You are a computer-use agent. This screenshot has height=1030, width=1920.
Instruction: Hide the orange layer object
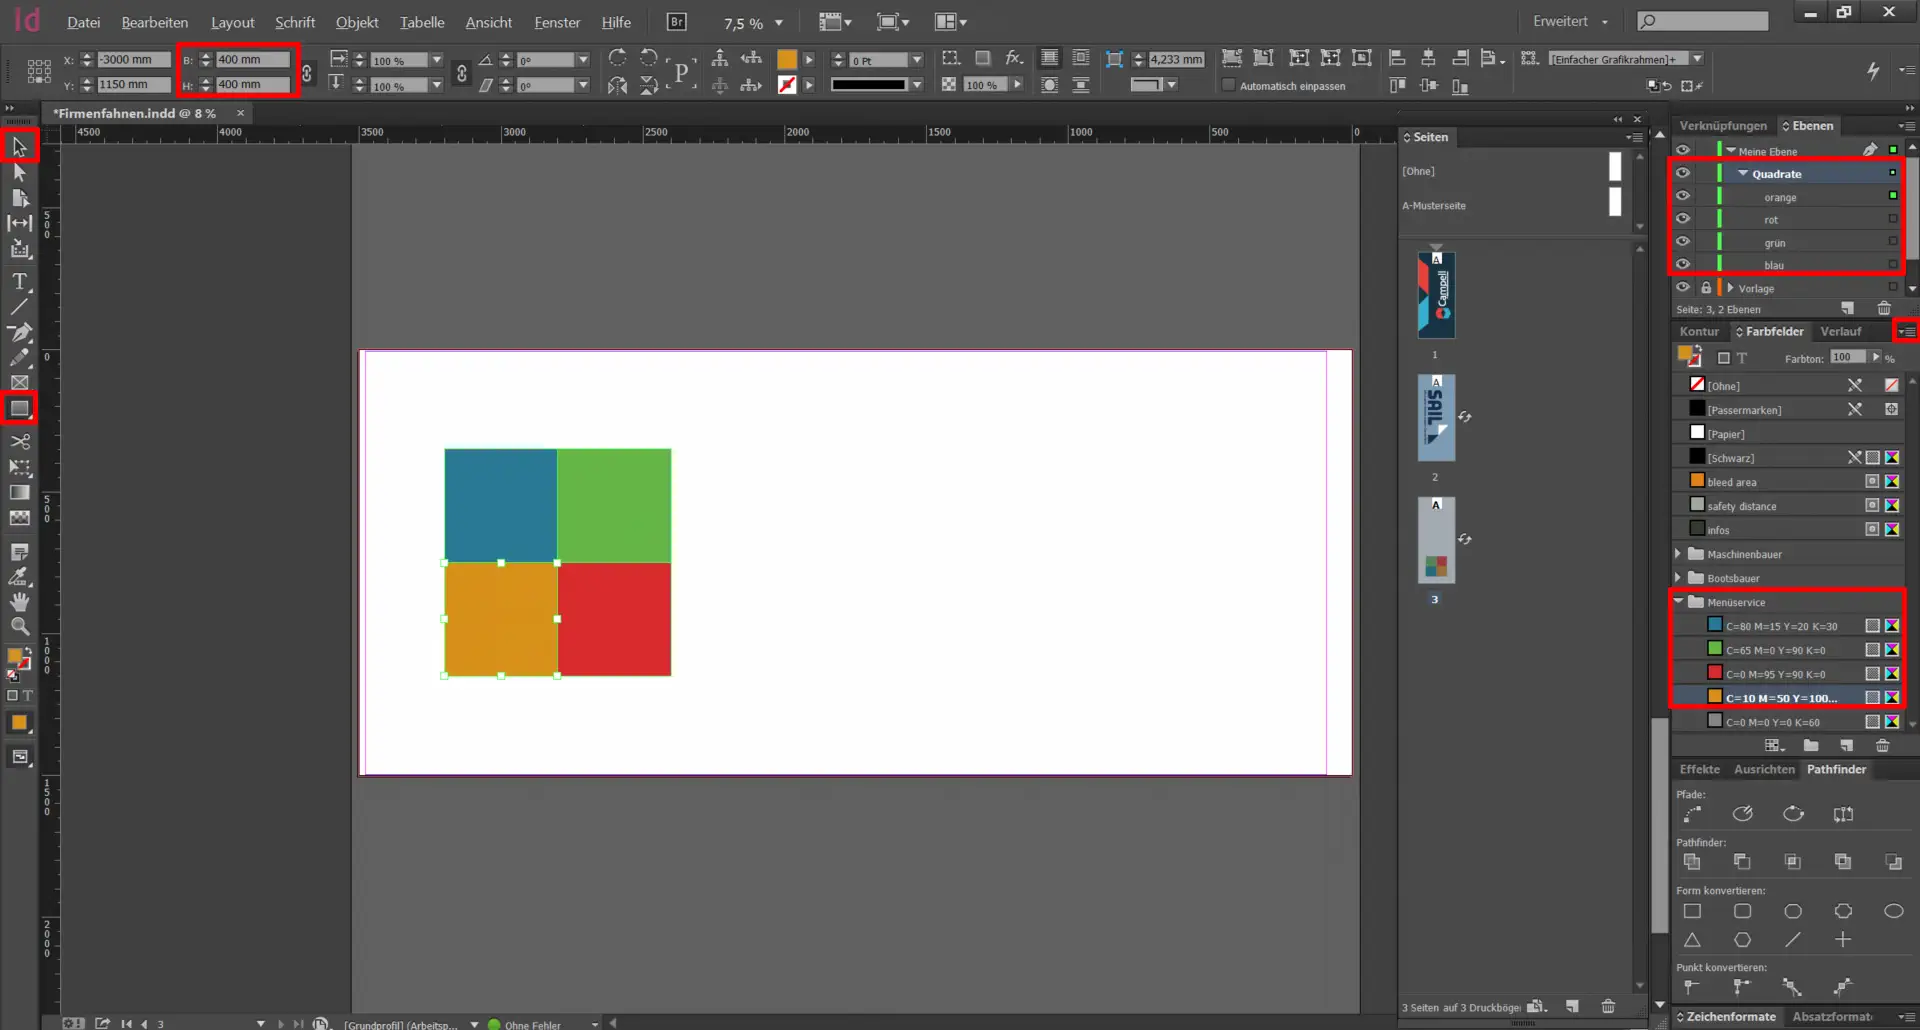(1683, 196)
